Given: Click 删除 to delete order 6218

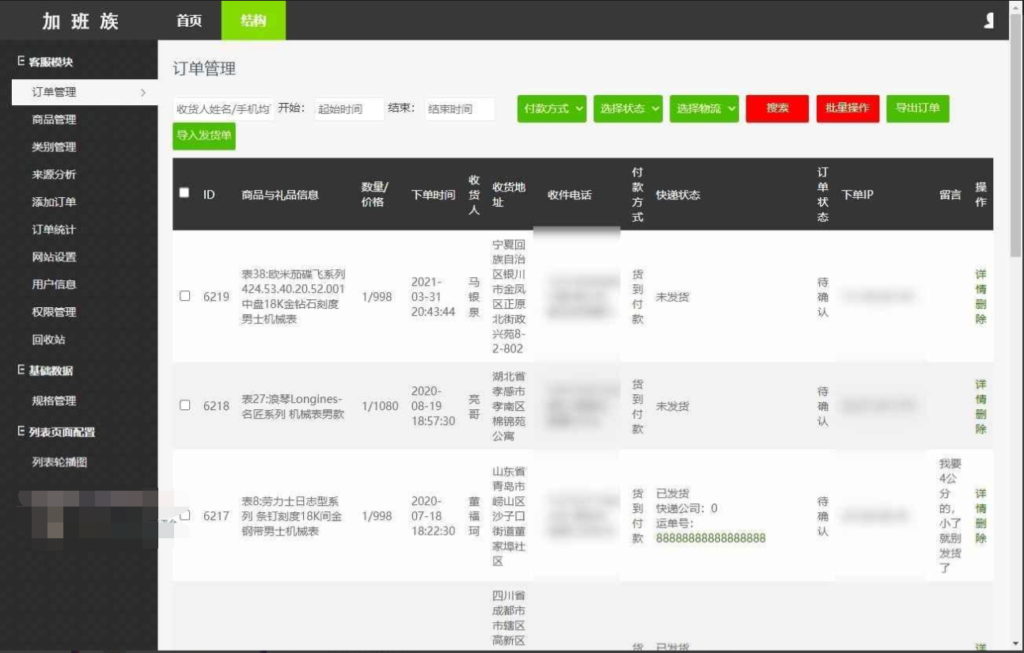Looking at the screenshot, I should [x=983, y=420].
